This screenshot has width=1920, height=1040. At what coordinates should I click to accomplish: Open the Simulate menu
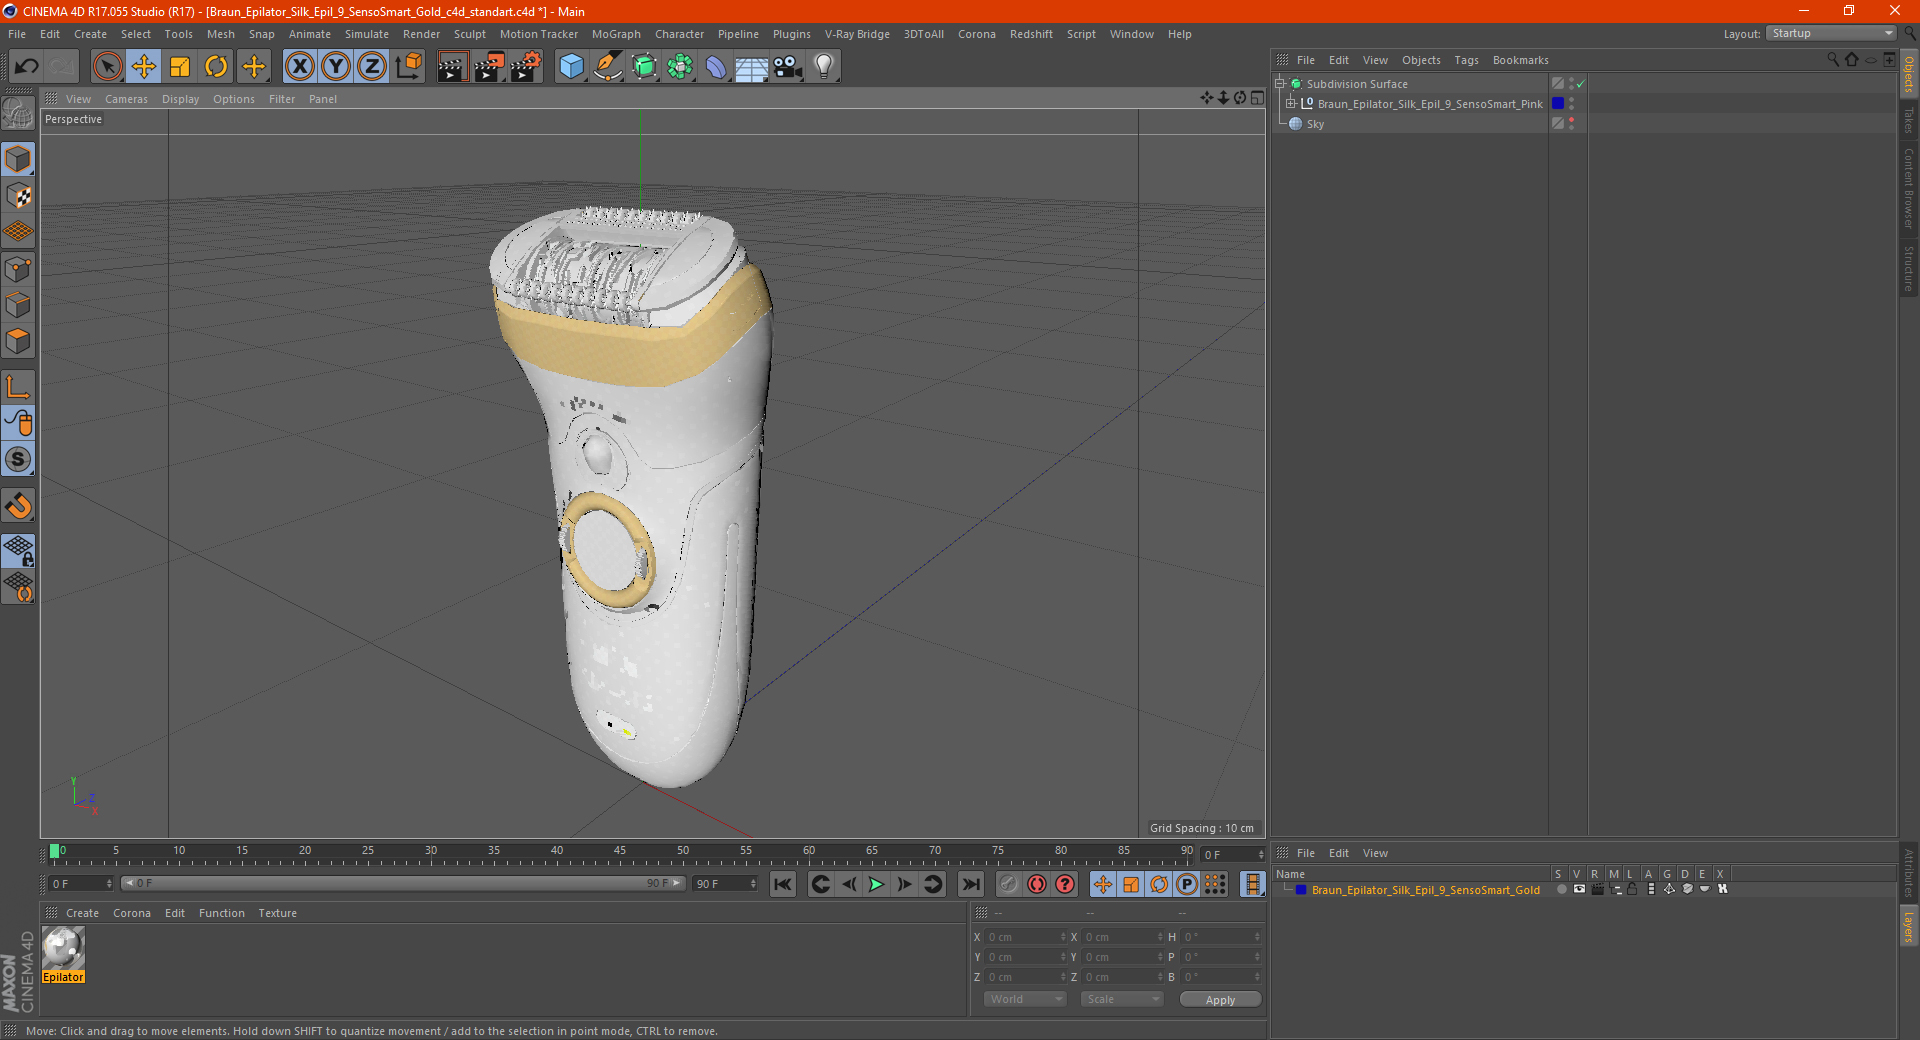367,34
